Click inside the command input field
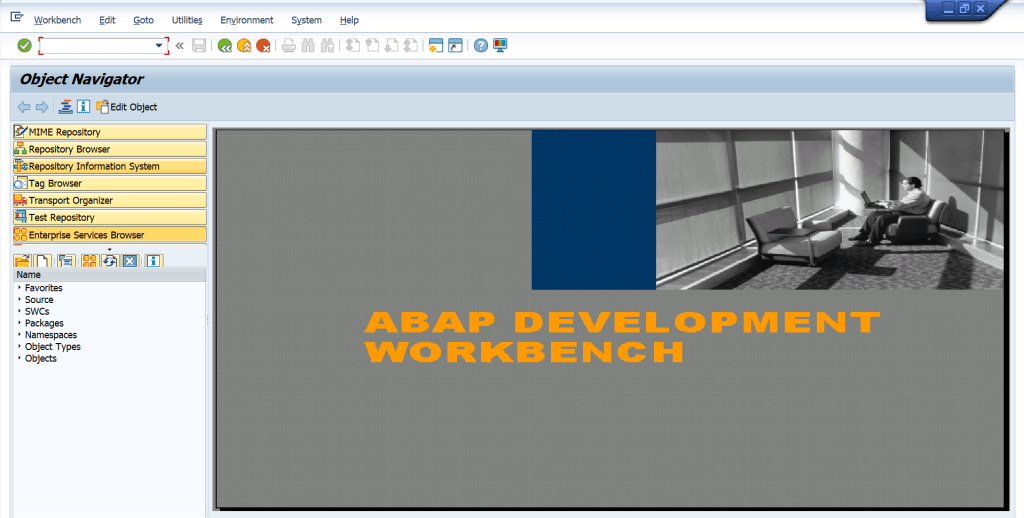 97,46
